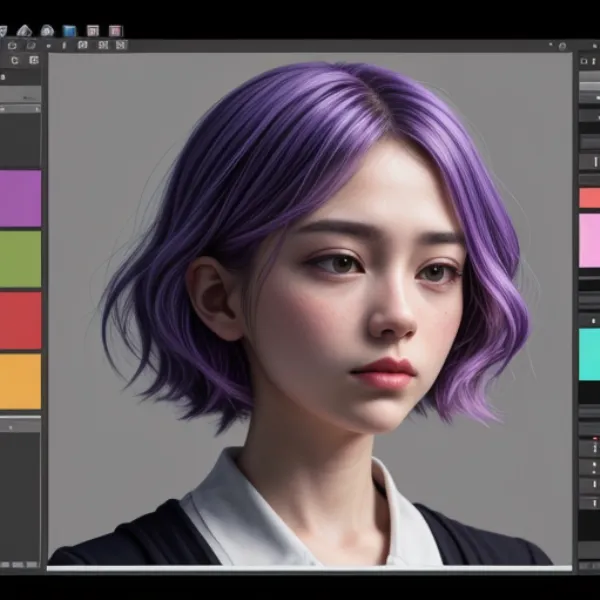The width and height of the screenshot is (600, 600).
Task: Click the first boxed icon in second toolbar row
Action: tap(83, 45)
